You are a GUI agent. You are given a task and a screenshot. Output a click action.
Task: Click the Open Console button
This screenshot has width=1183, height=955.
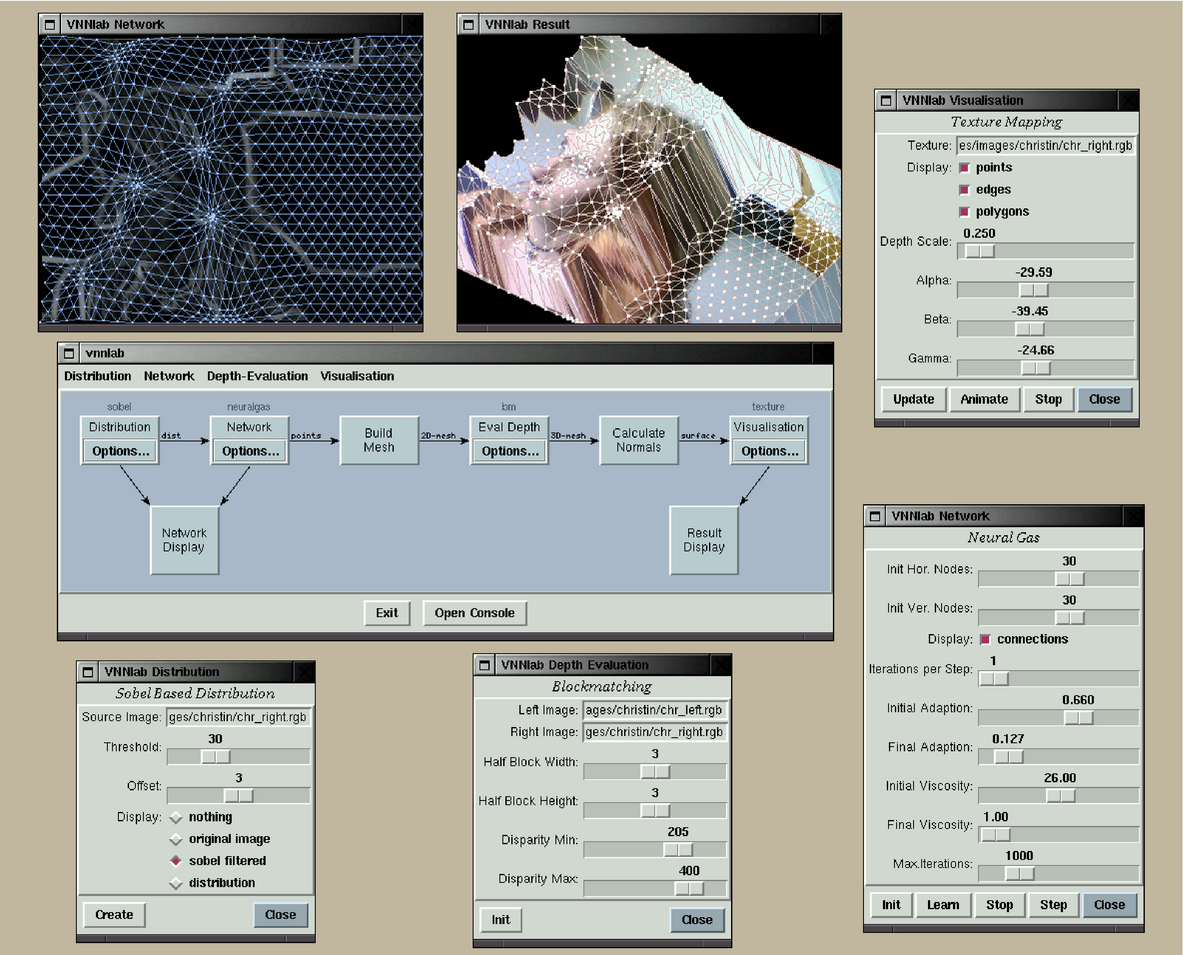pos(474,613)
